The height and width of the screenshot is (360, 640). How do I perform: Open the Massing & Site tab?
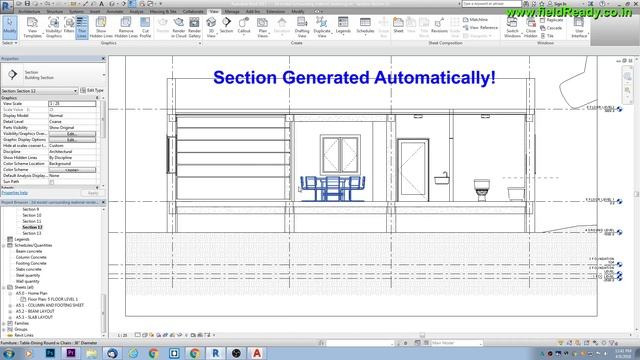(163, 12)
